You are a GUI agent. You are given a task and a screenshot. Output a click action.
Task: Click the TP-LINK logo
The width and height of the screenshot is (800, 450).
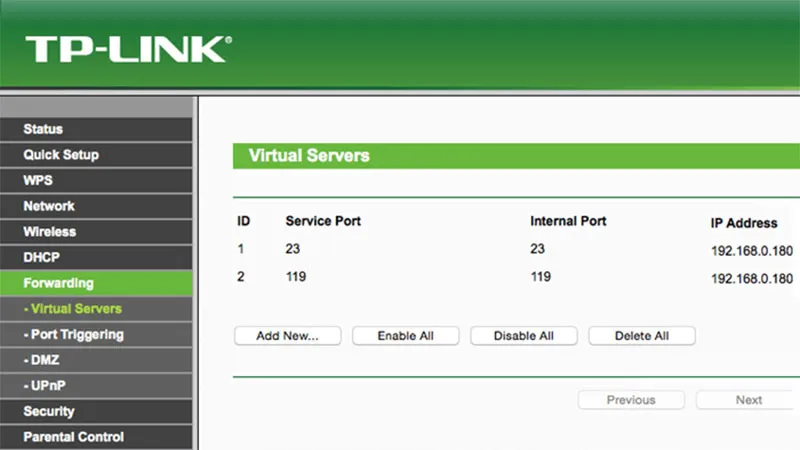129,49
